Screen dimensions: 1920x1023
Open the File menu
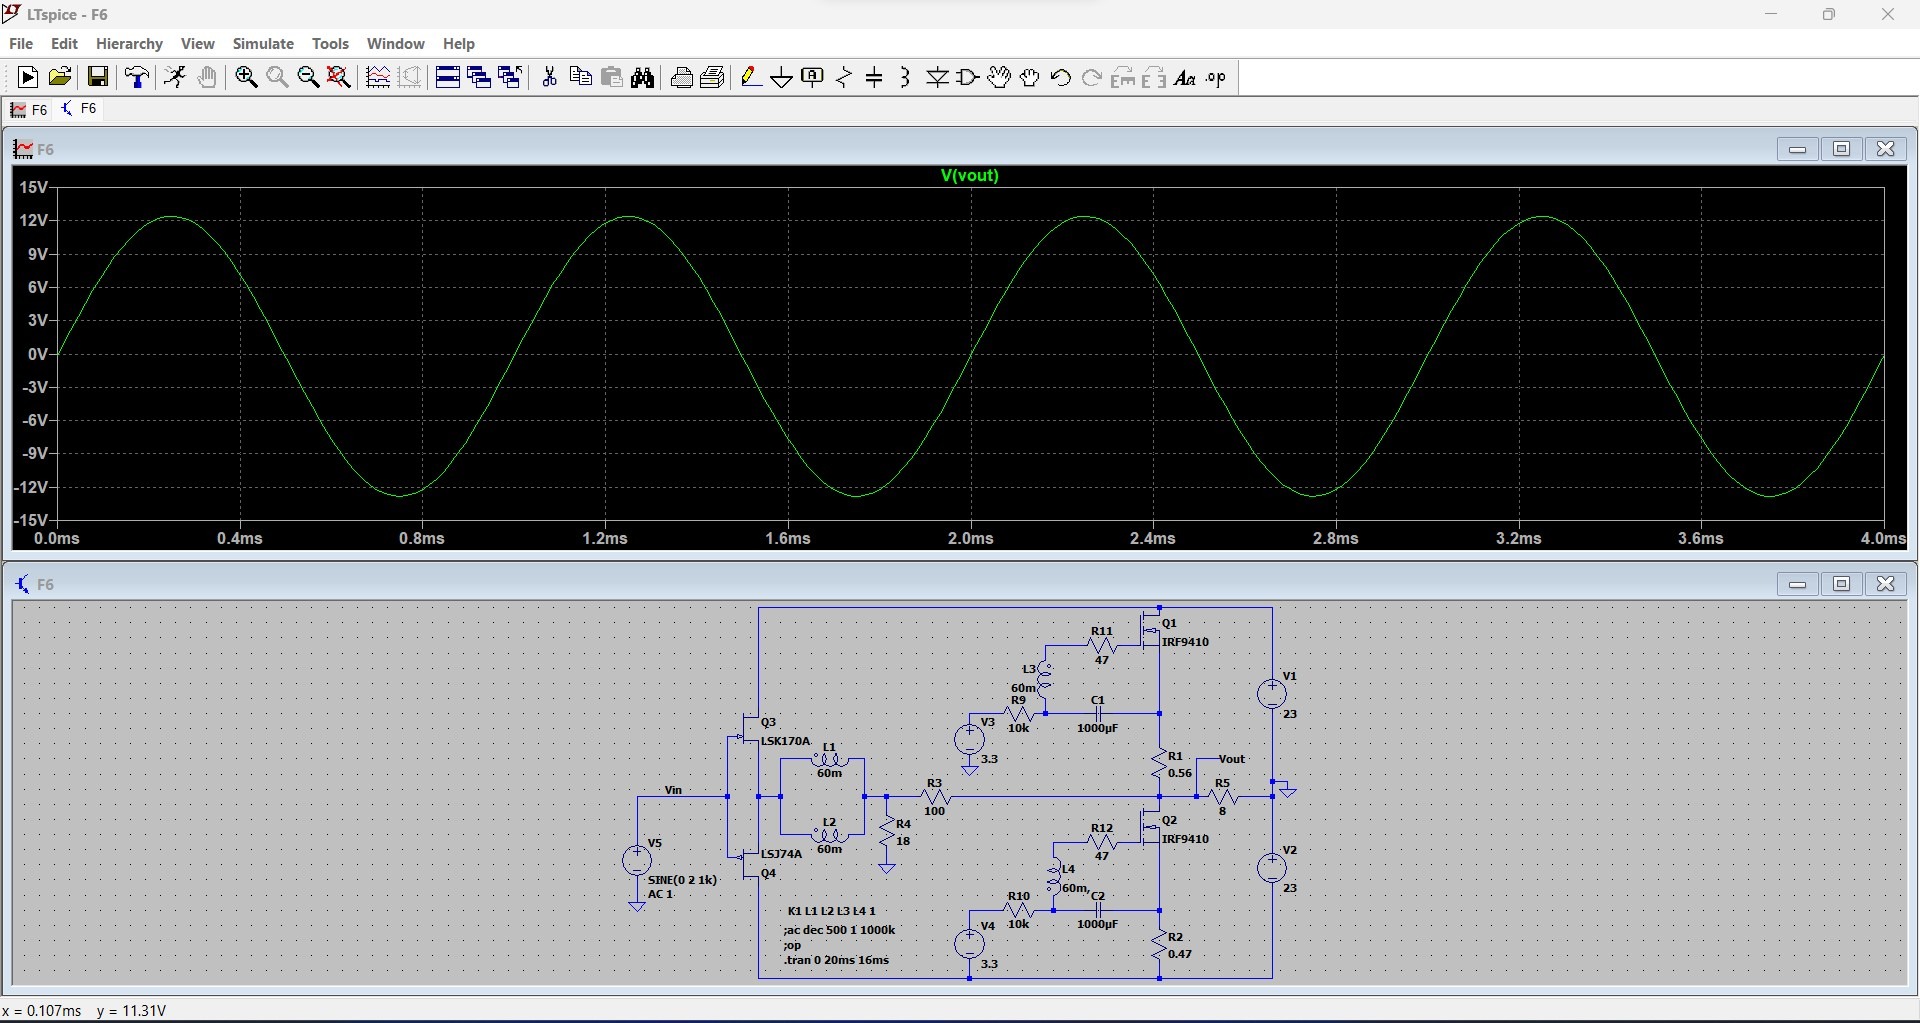(x=21, y=44)
